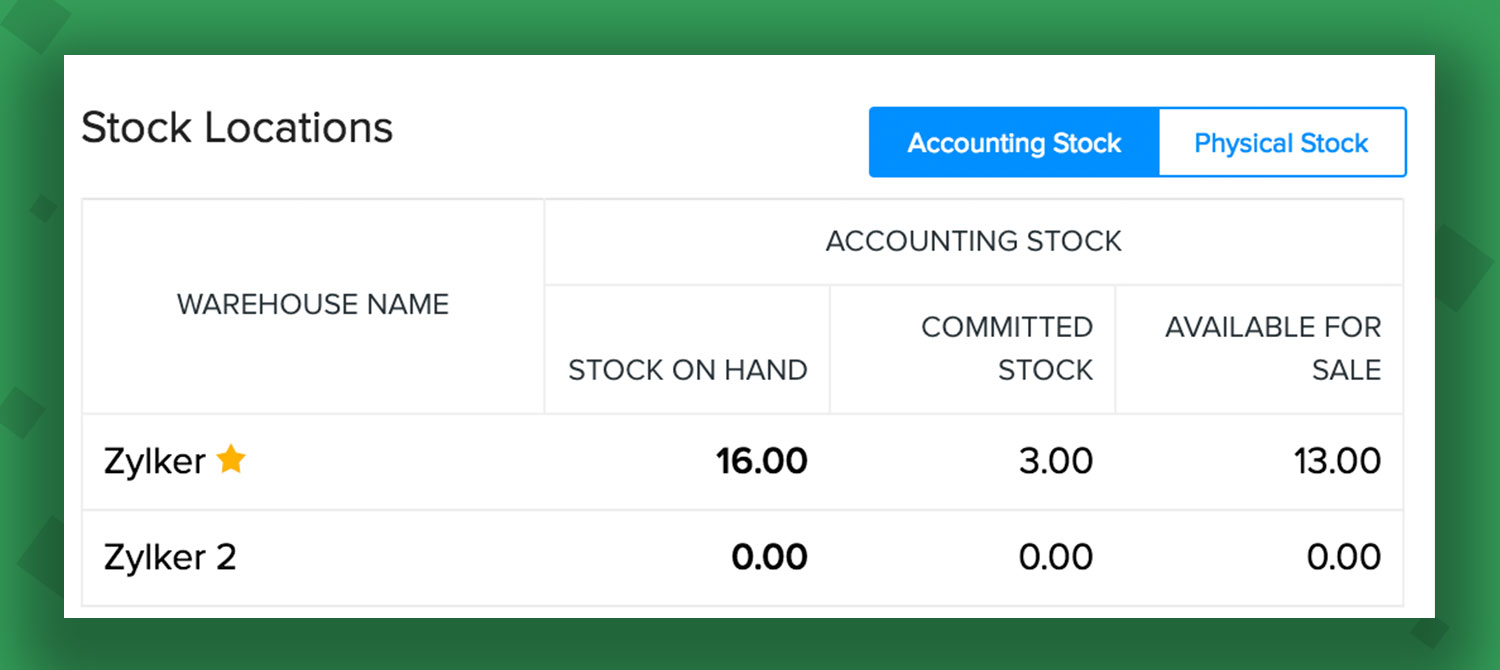Click Zylker's 16.00 stock on hand value
The width and height of the screenshot is (1500, 670).
[x=761, y=461]
